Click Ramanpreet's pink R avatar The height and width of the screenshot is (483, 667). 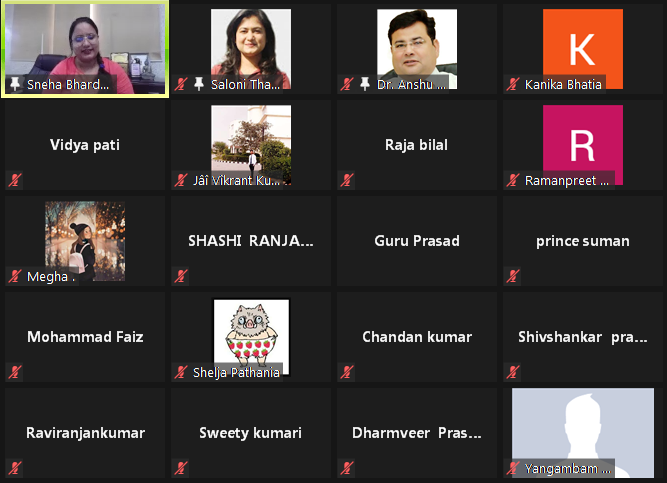pos(583,145)
